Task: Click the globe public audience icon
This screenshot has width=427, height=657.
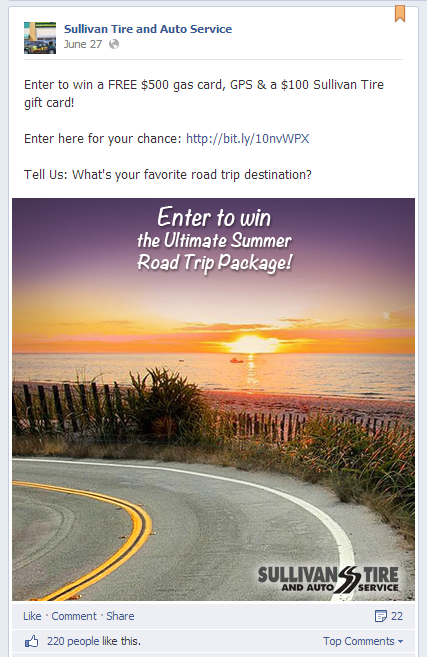Action: coord(114,44)
